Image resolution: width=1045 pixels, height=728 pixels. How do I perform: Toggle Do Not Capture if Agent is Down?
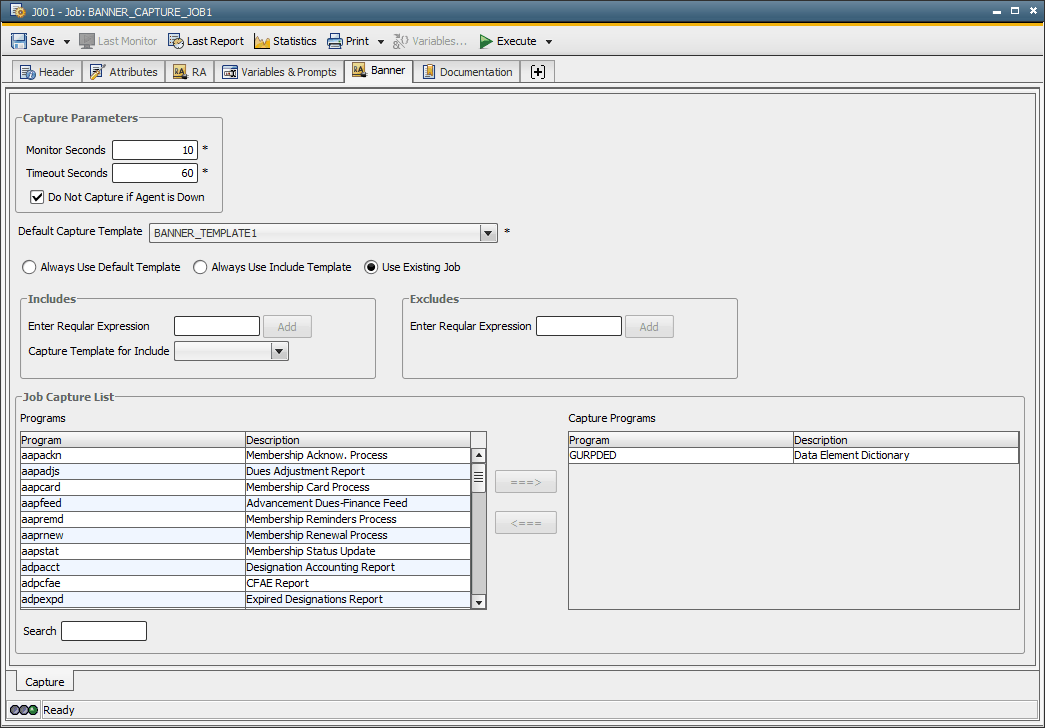[37, 197]
